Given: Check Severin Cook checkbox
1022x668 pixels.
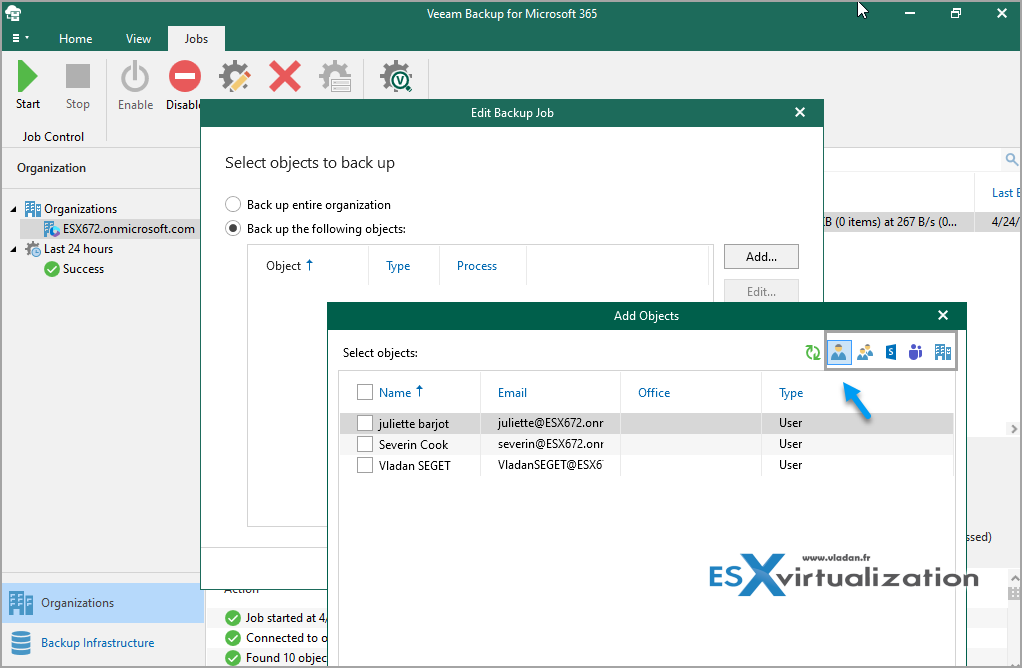Looking at the screenshot, I should pyautogui.click(x=365, y=444).
